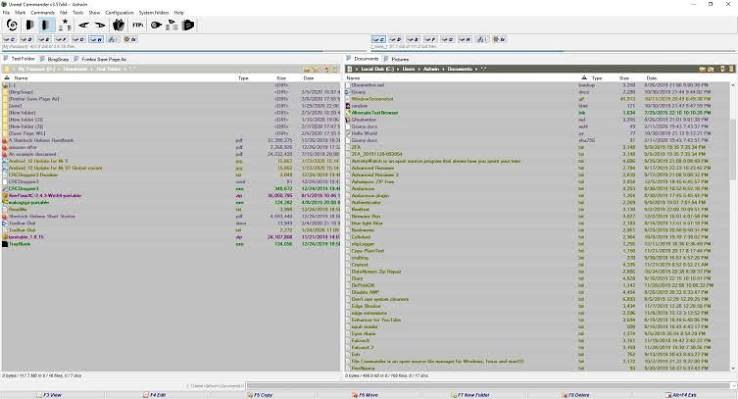Click the last icon in the right drive bar
This screenshot has height=399, width=738.
coord(499,40)
